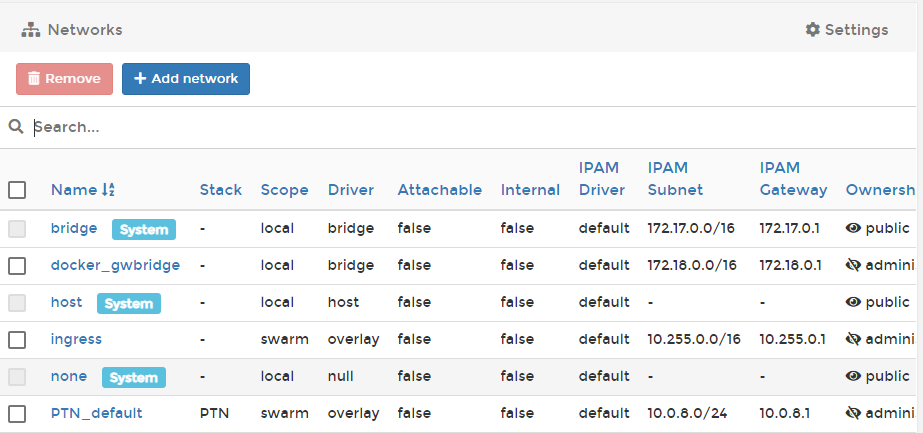923x433 pixels.
Task: Click the public eye icon for host
Action: pyautogui.click(x=853, y=302)
